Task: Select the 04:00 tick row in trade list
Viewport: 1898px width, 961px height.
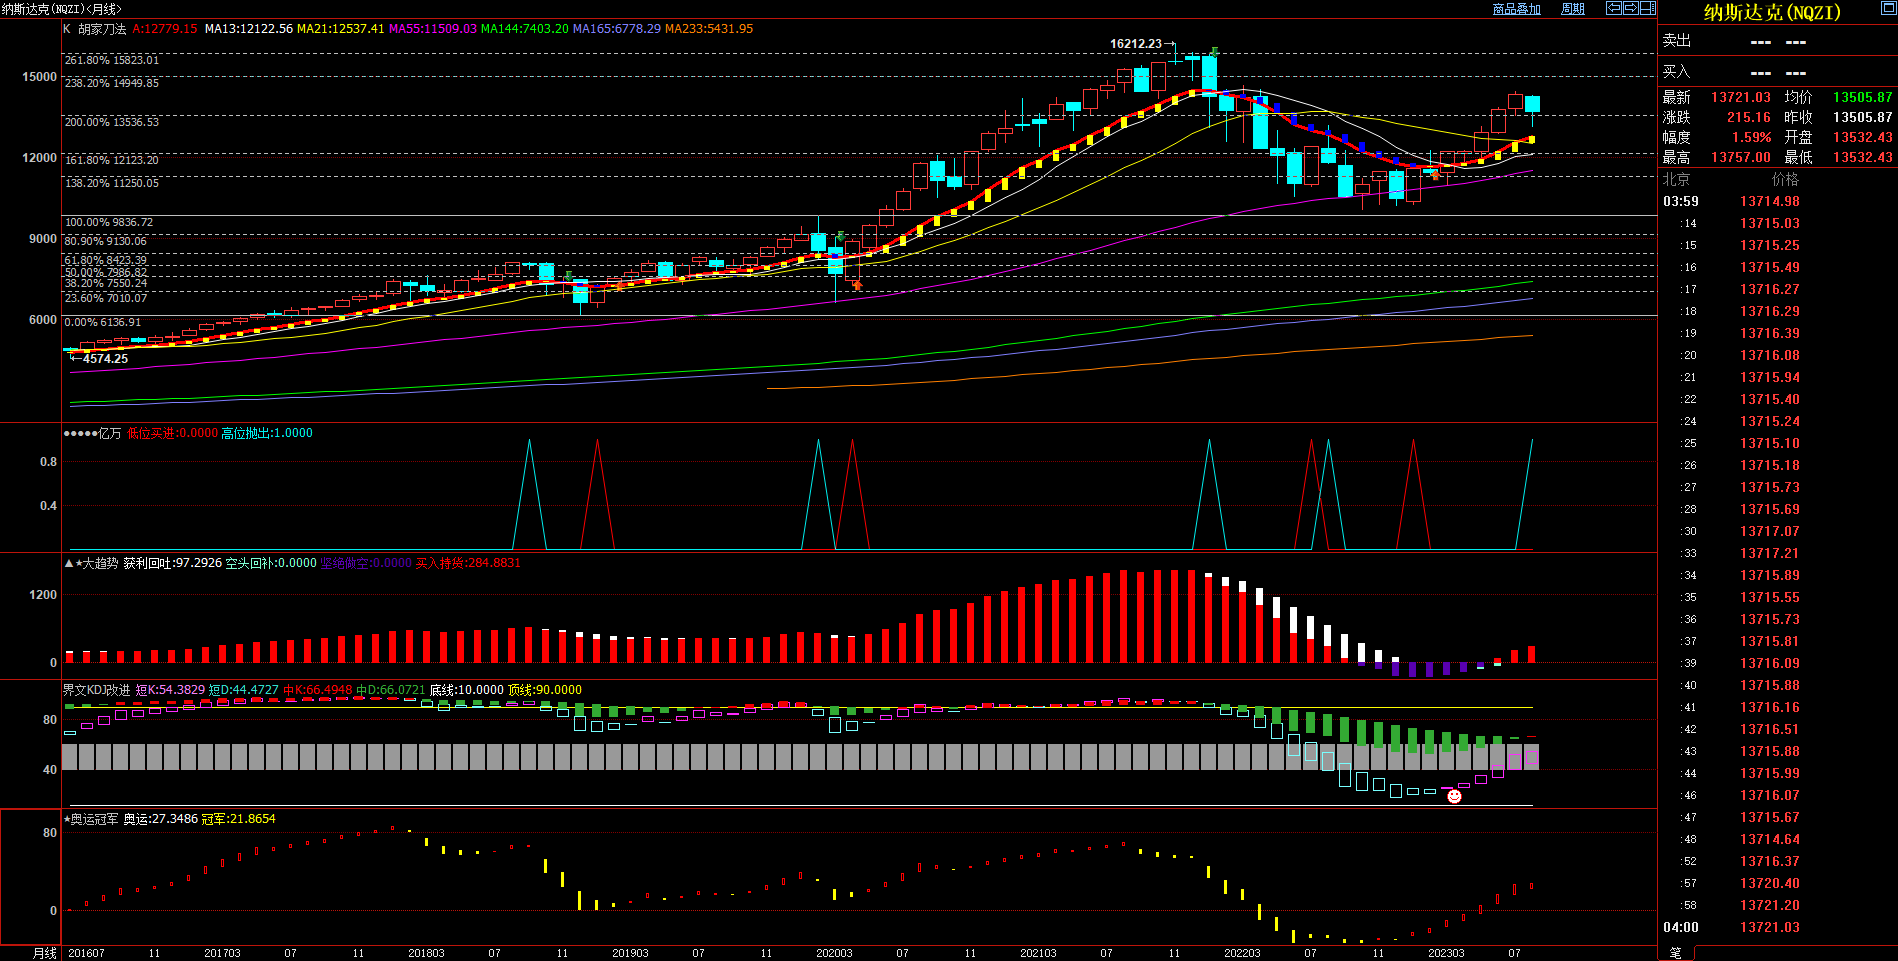Action: (1680, 927)
